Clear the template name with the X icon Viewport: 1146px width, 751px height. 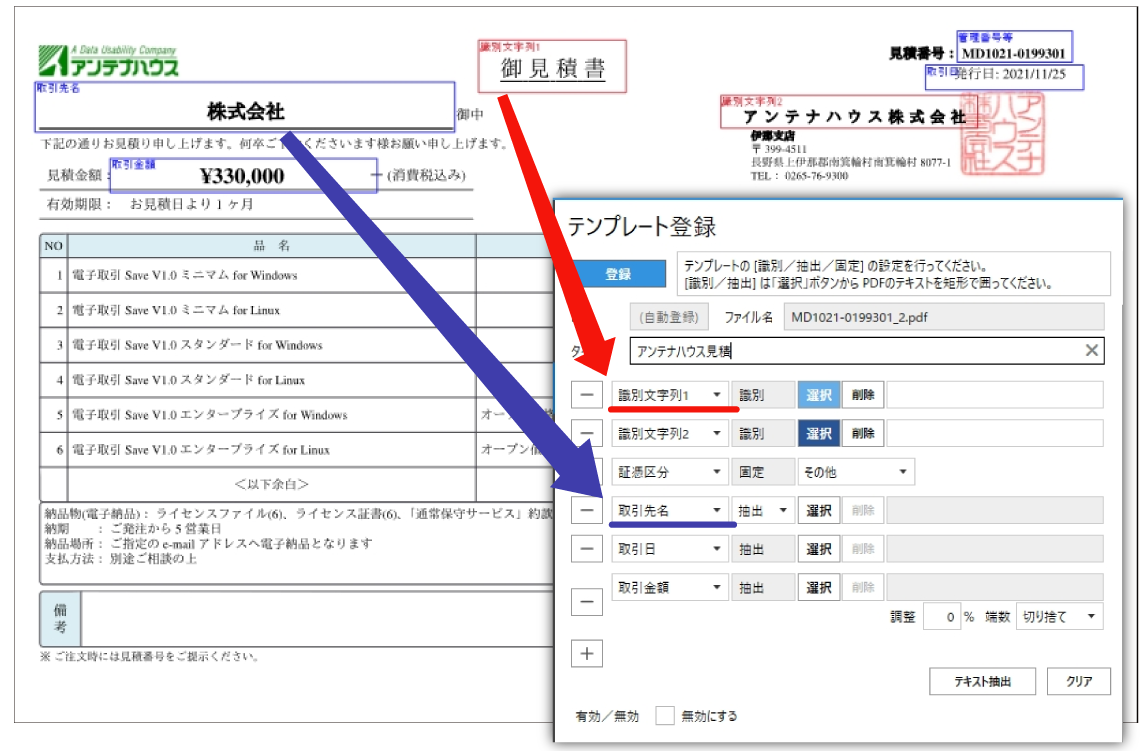click(x=1092, y=350)
